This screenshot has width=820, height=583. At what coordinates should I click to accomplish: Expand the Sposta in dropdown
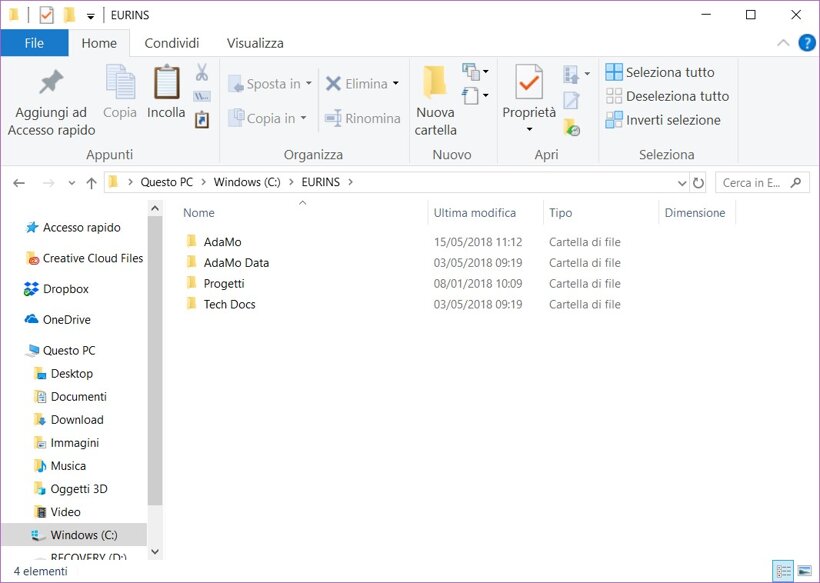(308, 84)
